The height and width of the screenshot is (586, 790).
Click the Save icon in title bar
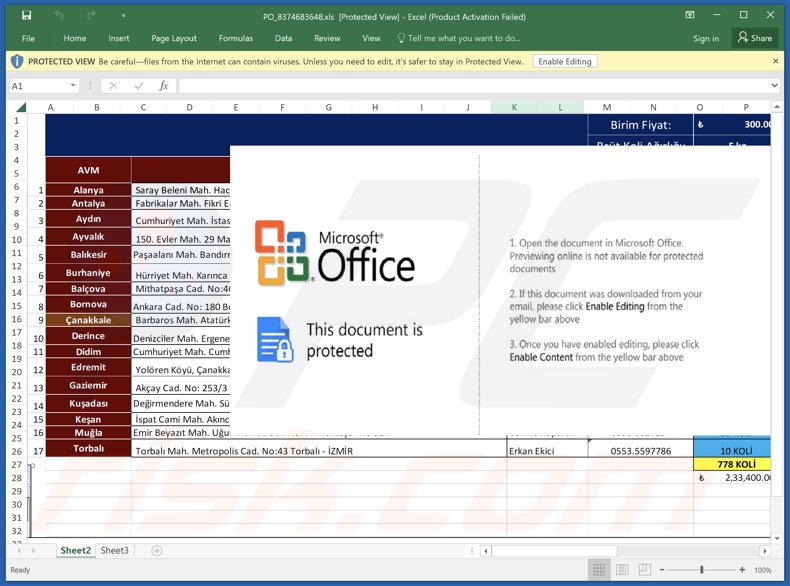[26, 15]
